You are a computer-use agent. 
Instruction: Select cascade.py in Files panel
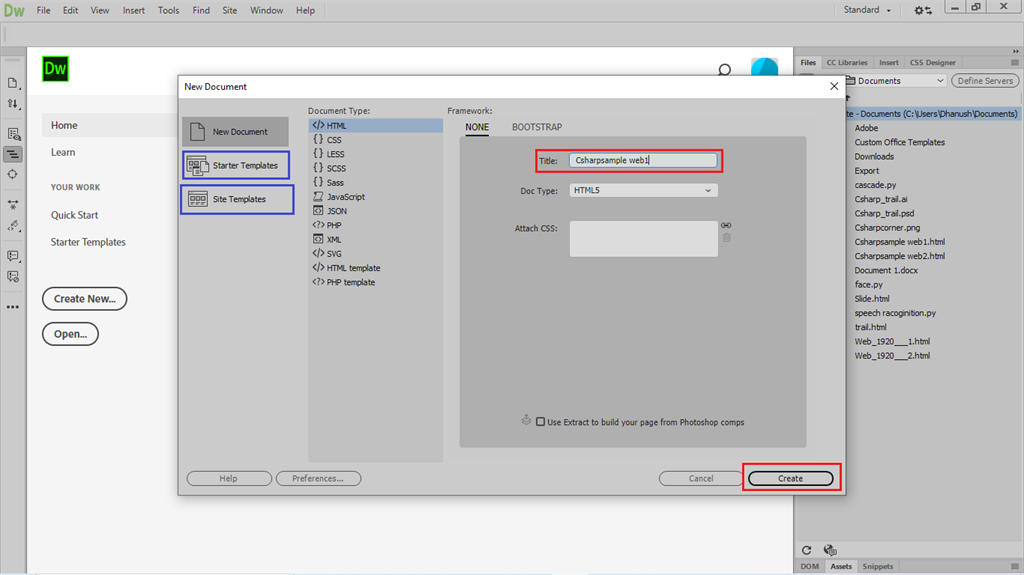coord(875,185)
